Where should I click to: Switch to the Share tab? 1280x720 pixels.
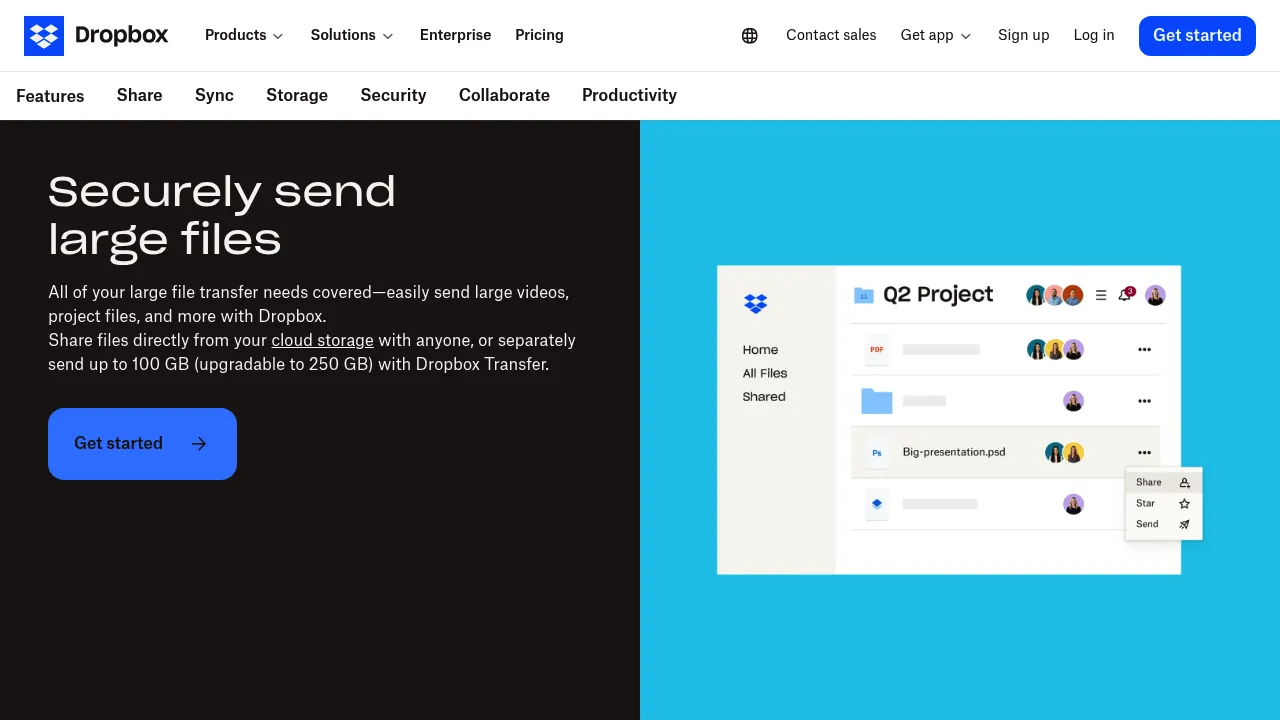click(139, 95)
